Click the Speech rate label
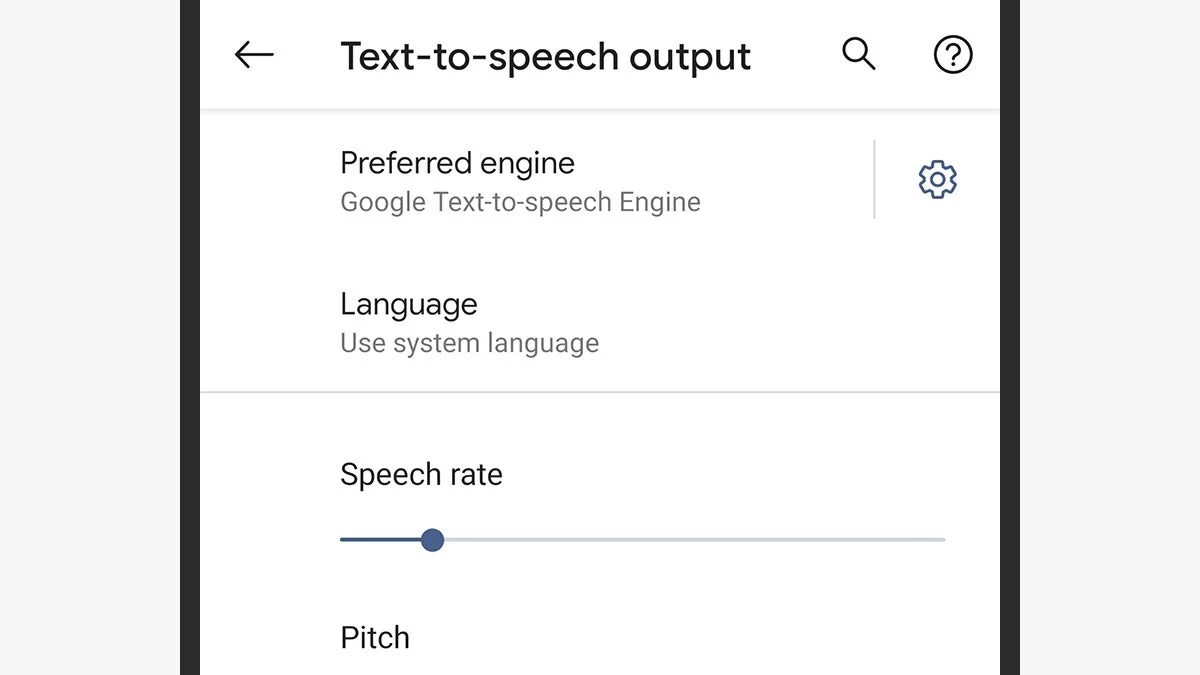 (421, 474)
